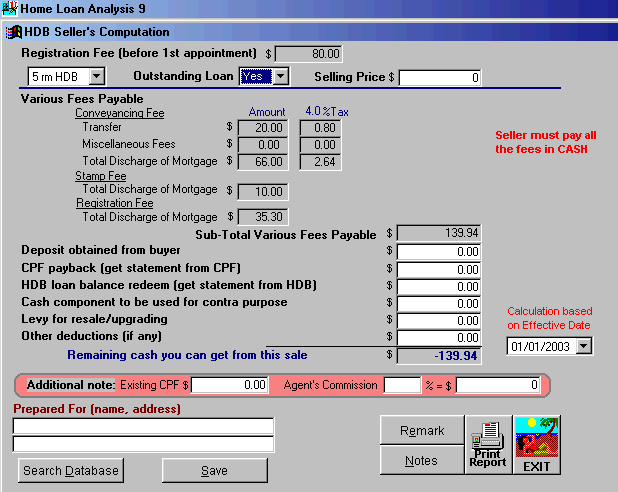Click the Transfer amount 20.00 box
618x492 pixels.
[x=263, y=128]
